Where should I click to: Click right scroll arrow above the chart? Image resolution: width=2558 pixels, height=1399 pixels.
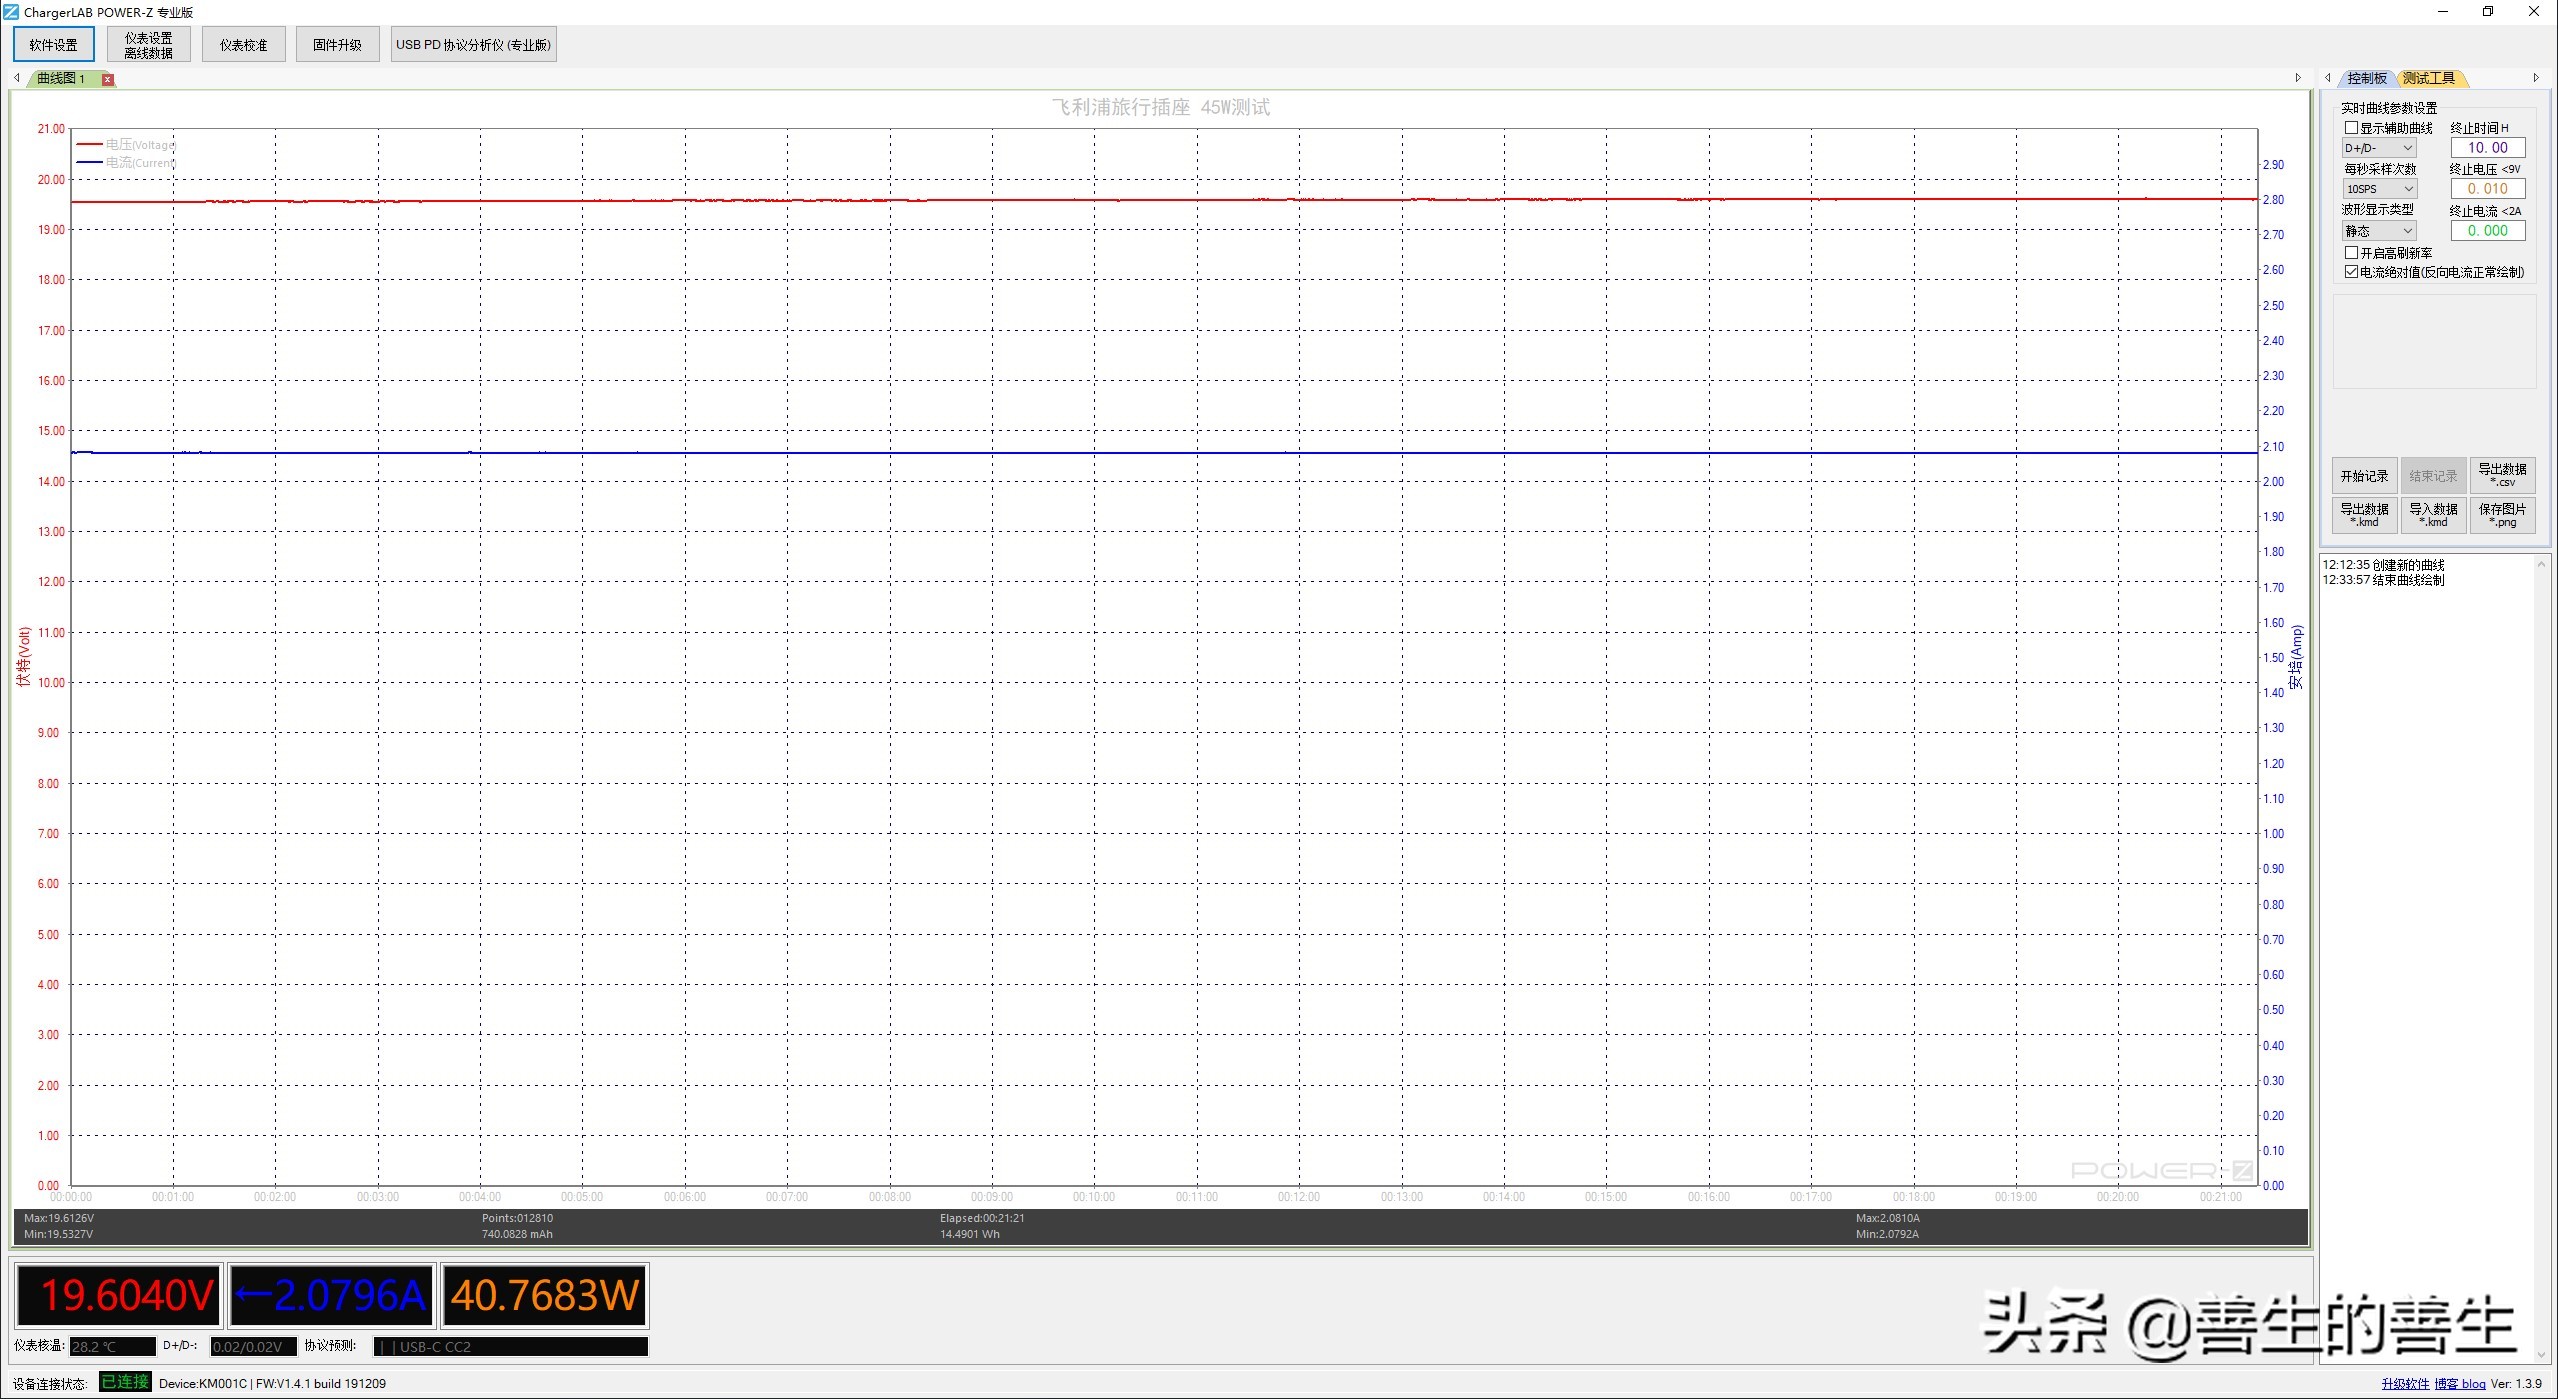pos(2298,78)
